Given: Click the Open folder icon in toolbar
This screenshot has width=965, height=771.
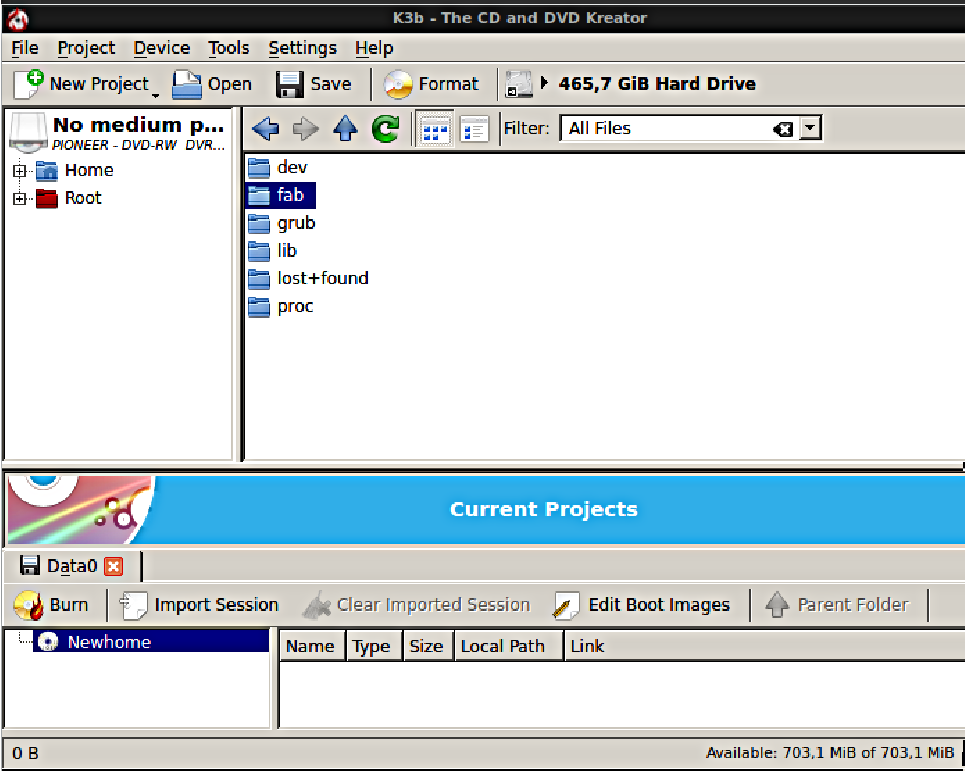Looking at the screenshot, I should pyautogui.click(x=186, y=84).
